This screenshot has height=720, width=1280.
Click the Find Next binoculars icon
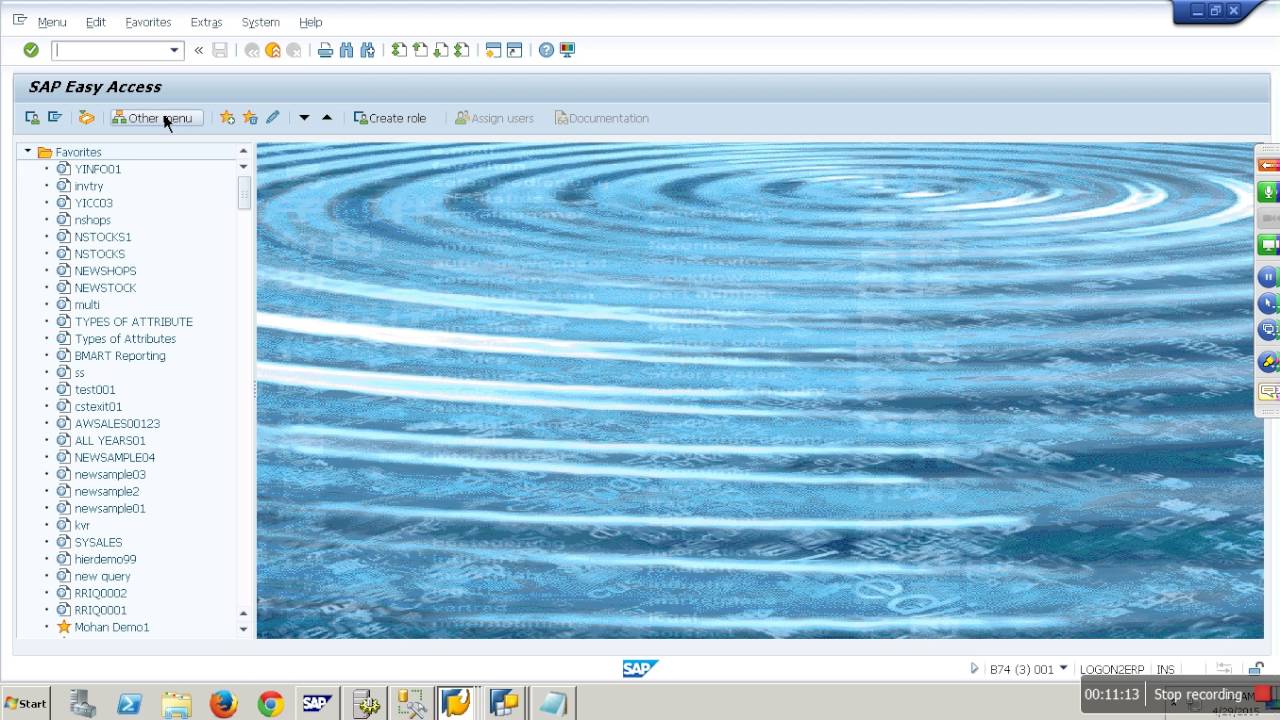tap(367, 50)
